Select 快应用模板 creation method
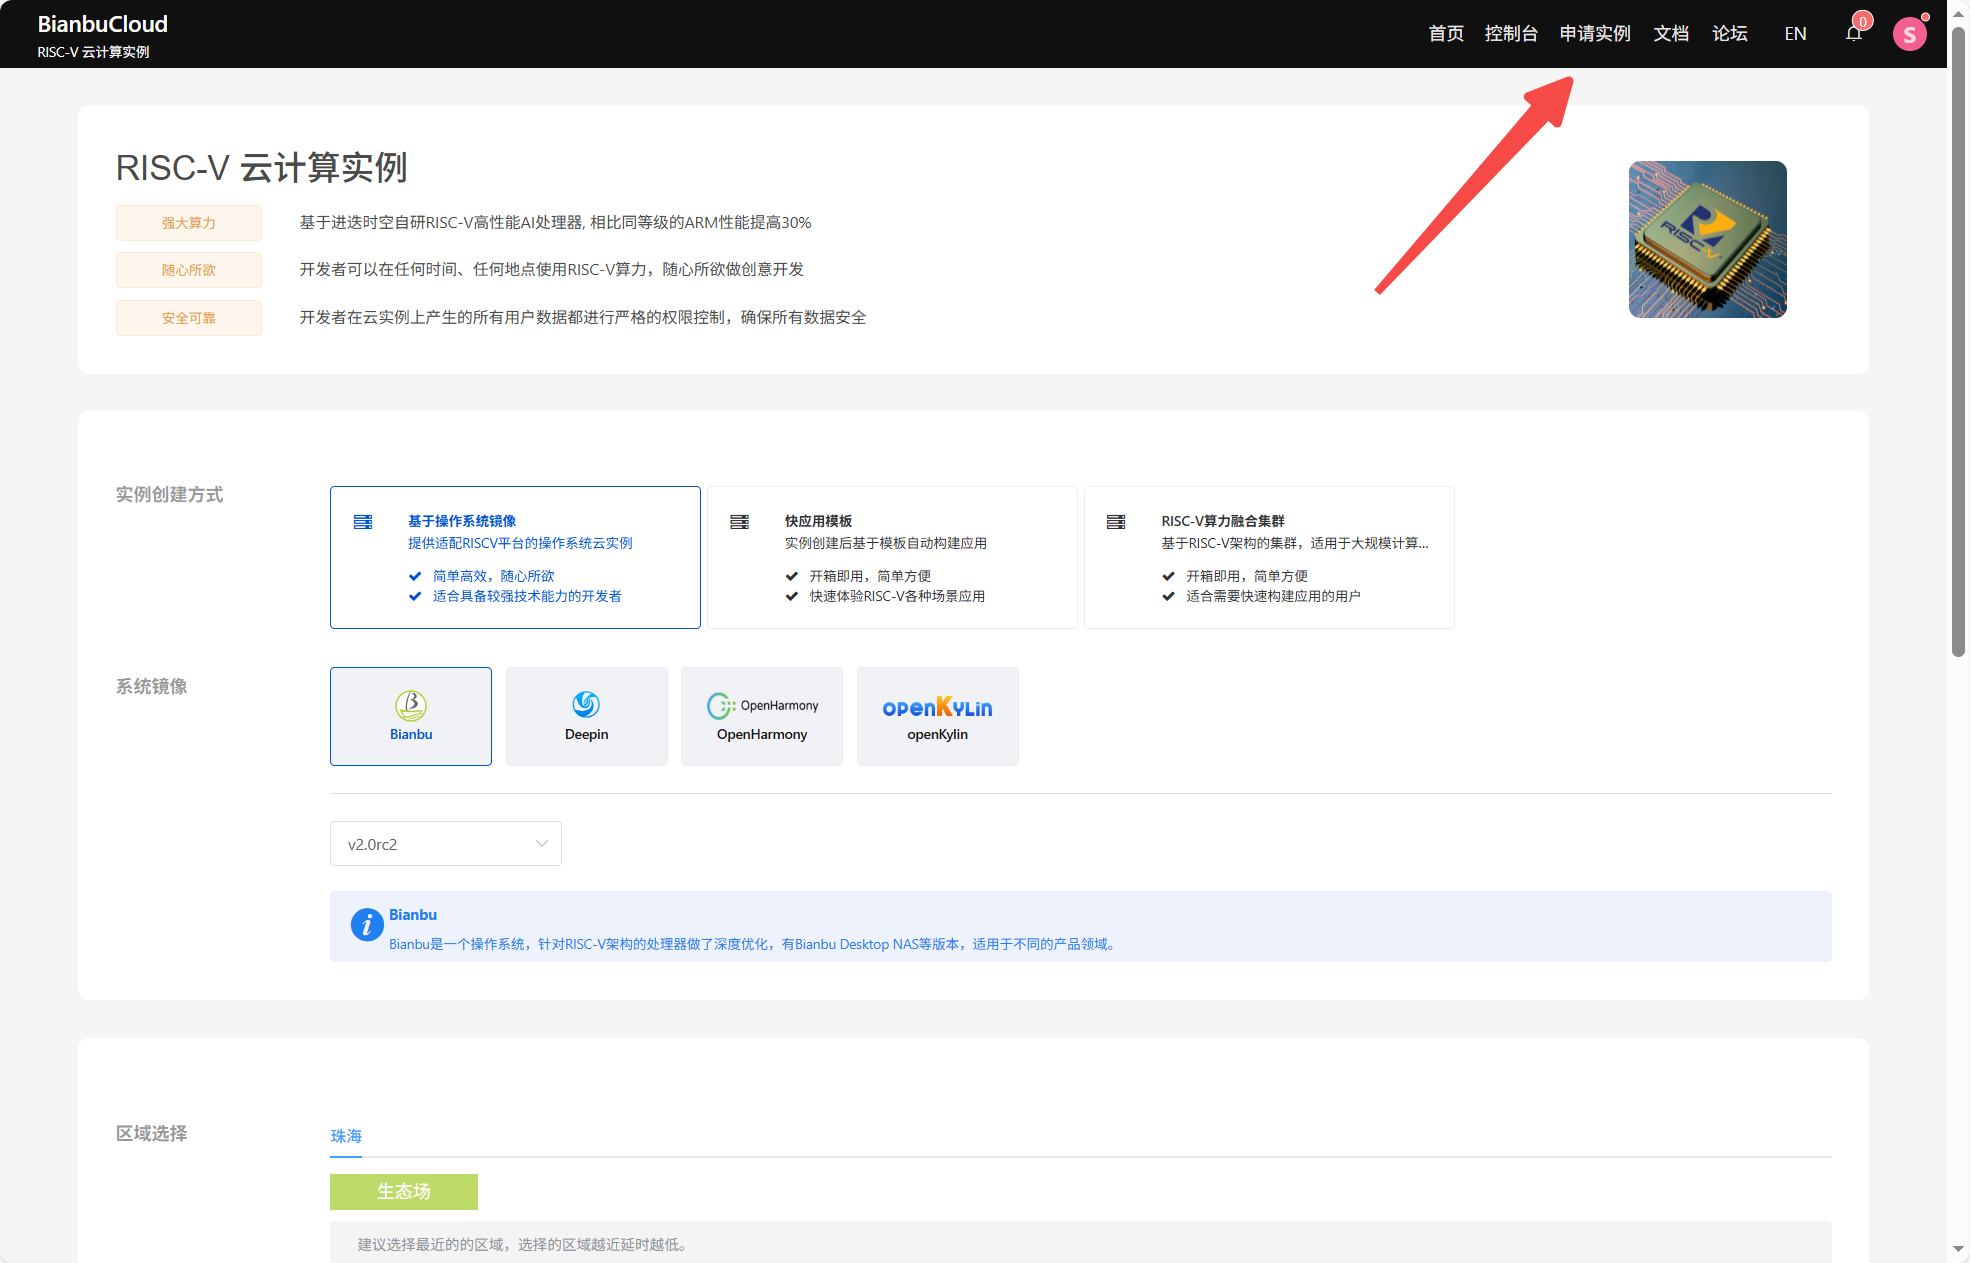 click(891, 557)
